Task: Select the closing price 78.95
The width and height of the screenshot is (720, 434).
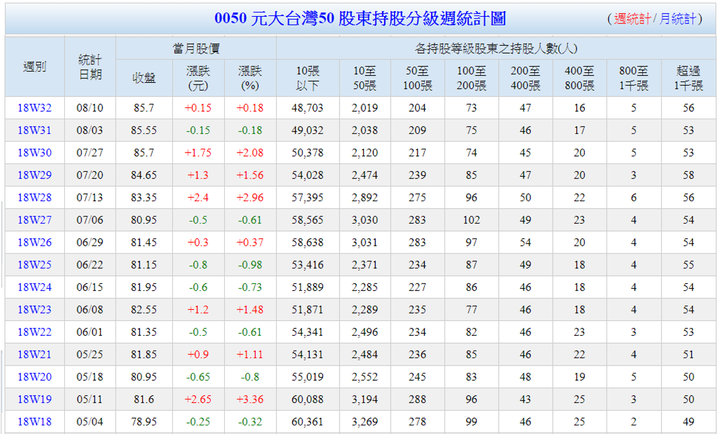Action: (144, 421)
